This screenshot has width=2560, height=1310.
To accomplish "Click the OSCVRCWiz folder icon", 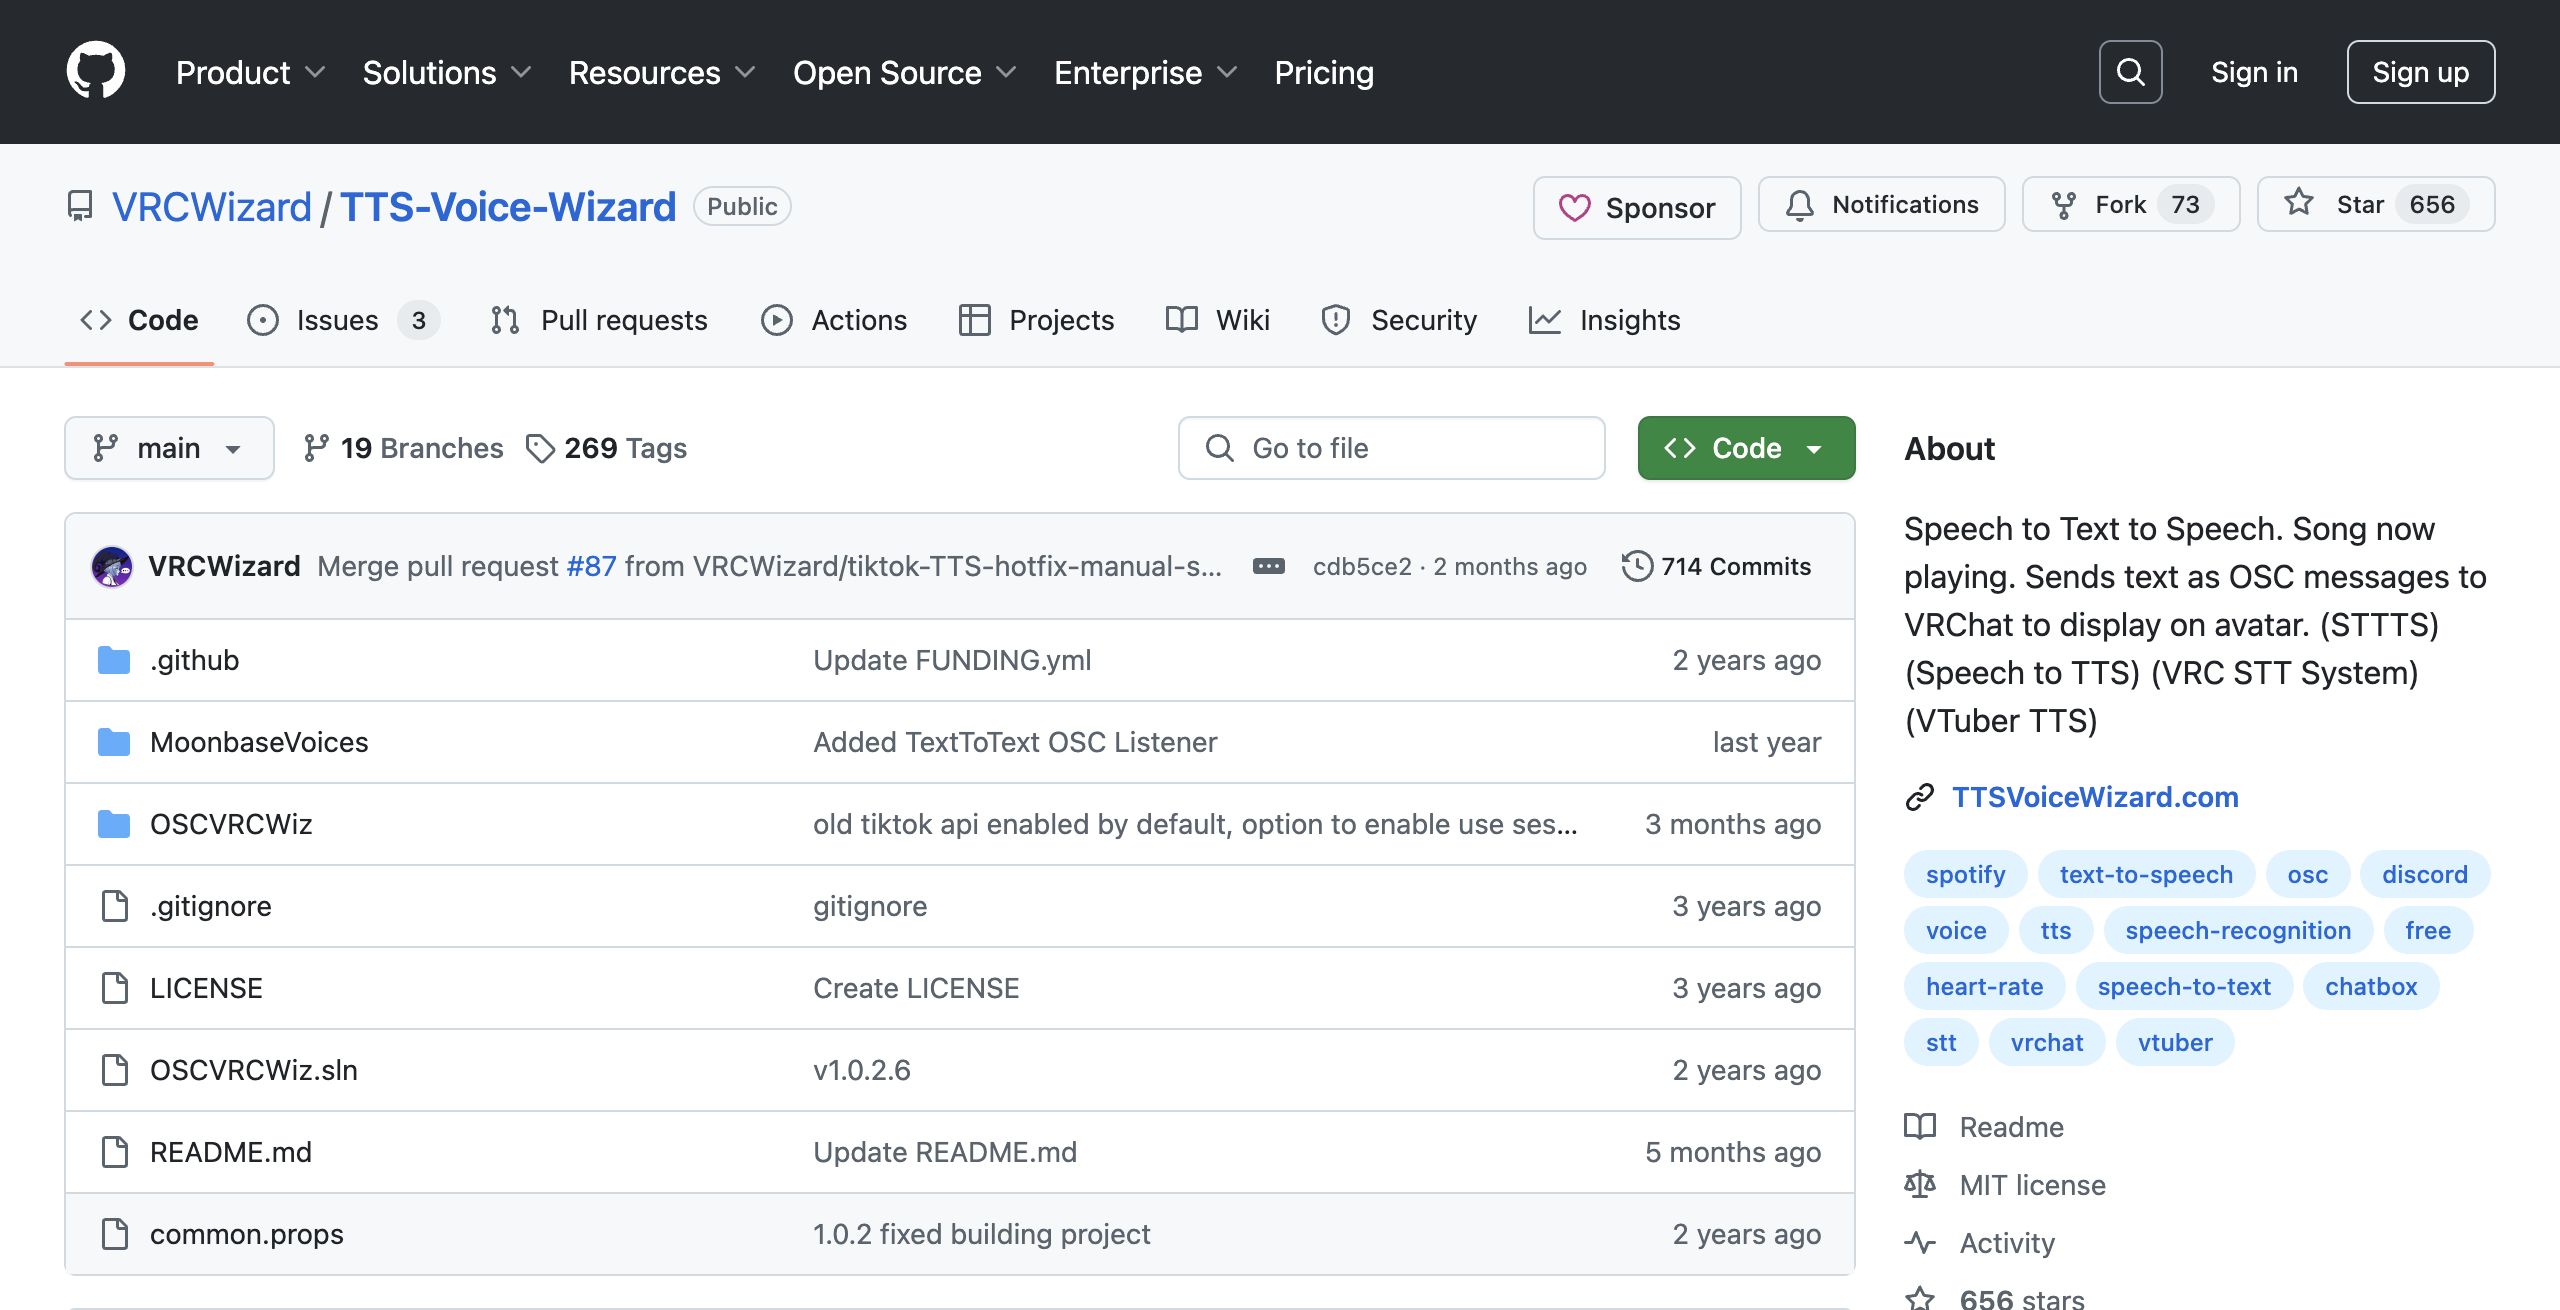I will (114, 824).
